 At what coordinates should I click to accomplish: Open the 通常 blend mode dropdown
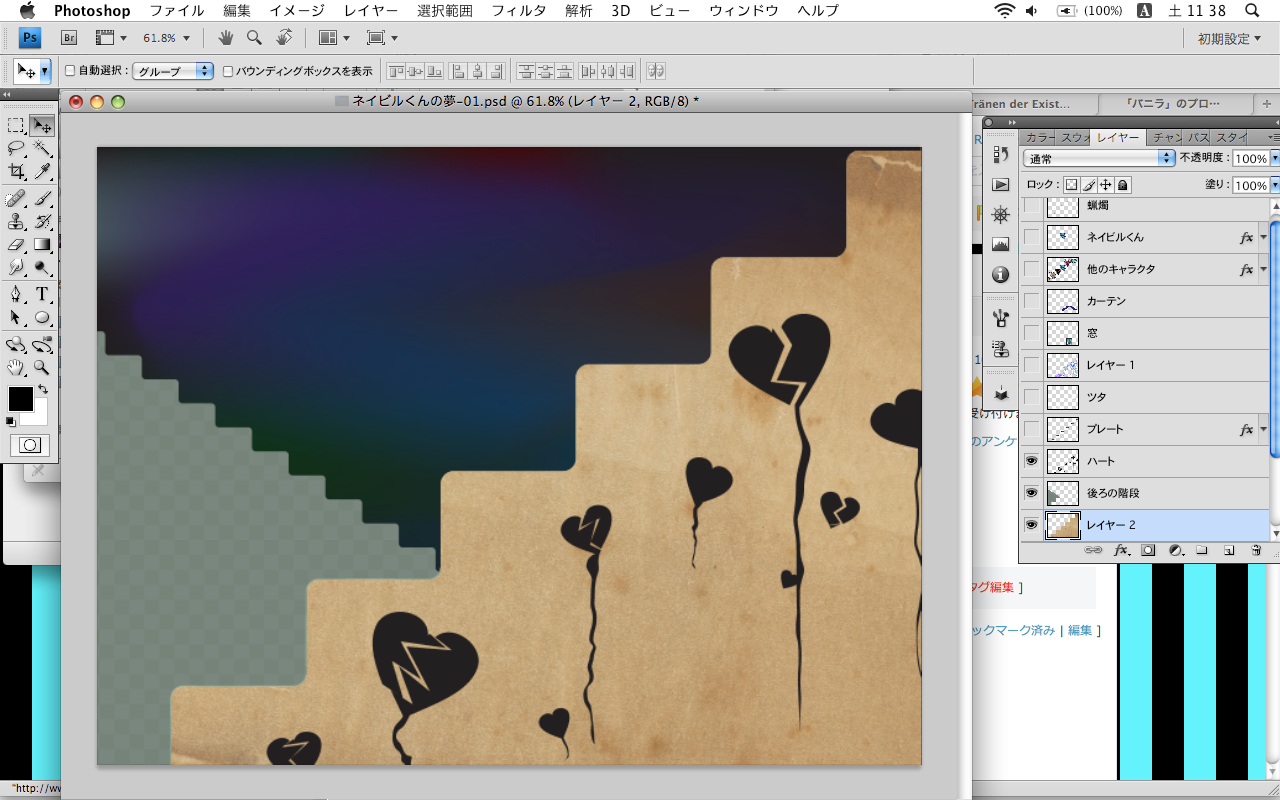(x=1099, y=159)
